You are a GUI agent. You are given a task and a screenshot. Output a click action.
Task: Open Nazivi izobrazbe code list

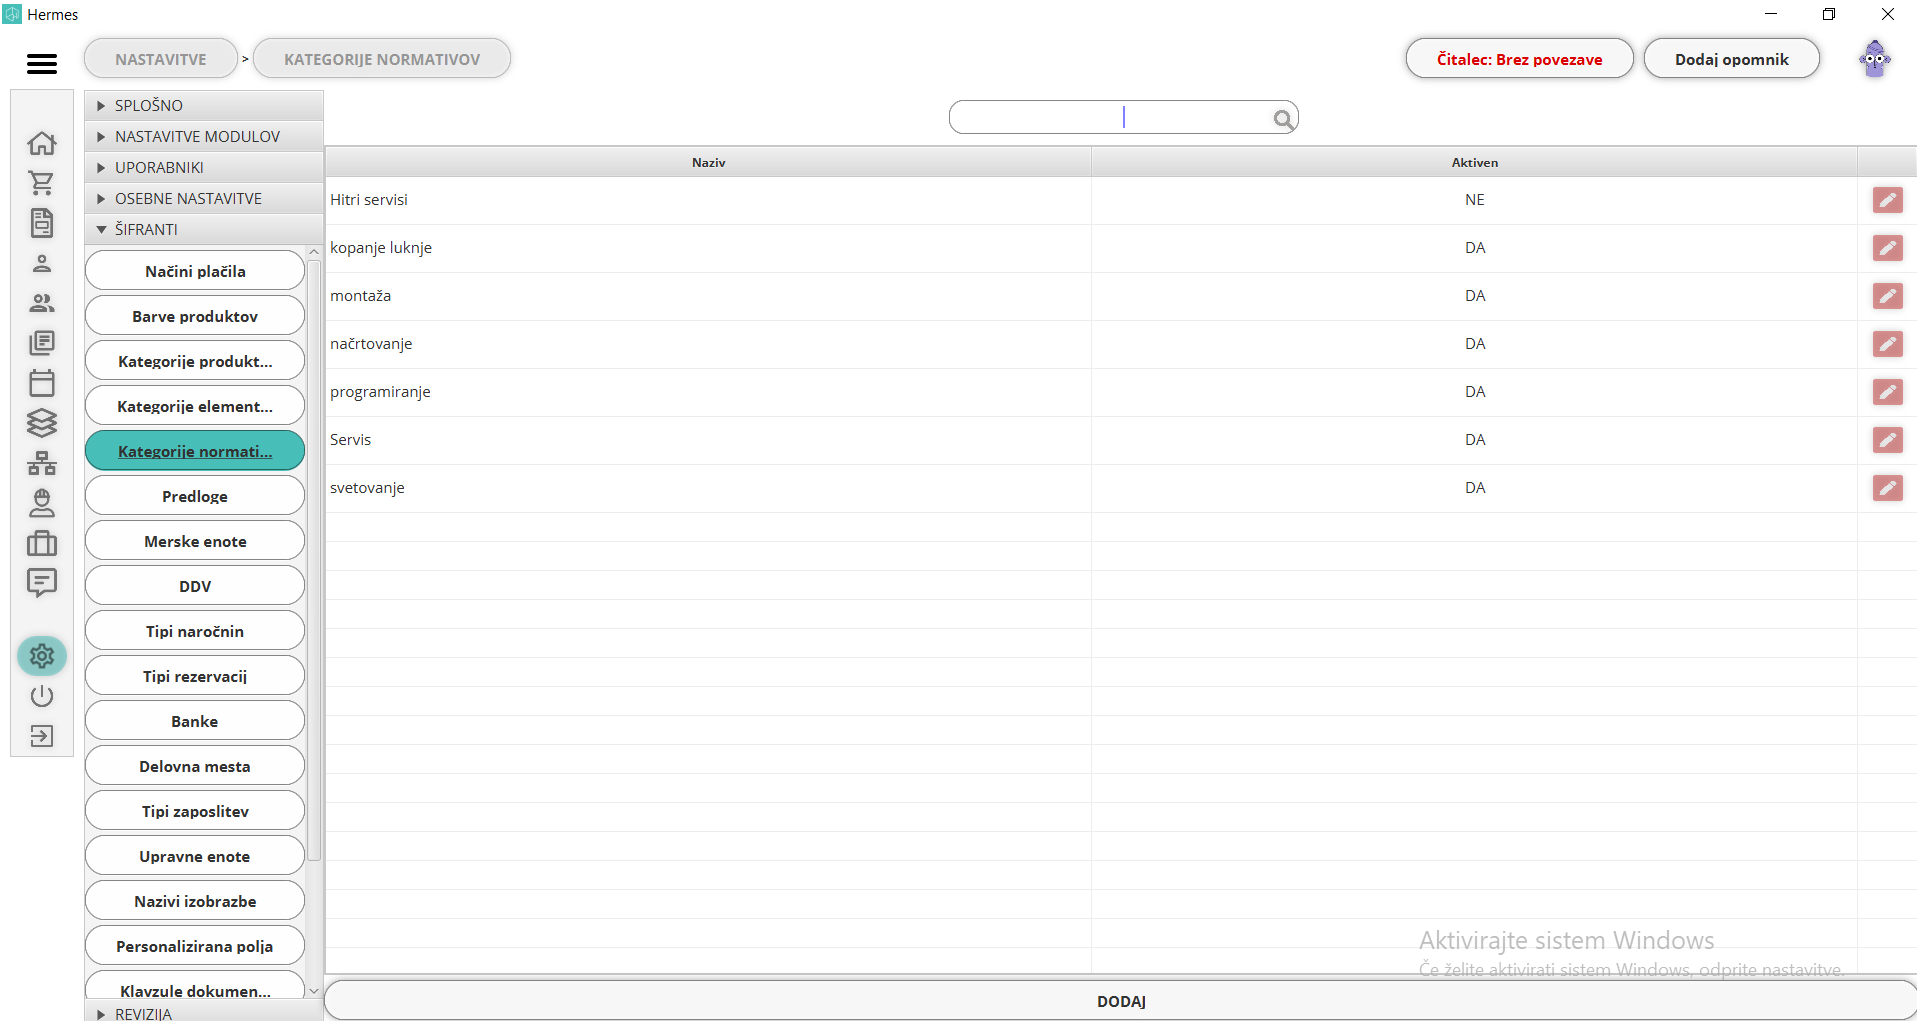(x=195, y=901)
